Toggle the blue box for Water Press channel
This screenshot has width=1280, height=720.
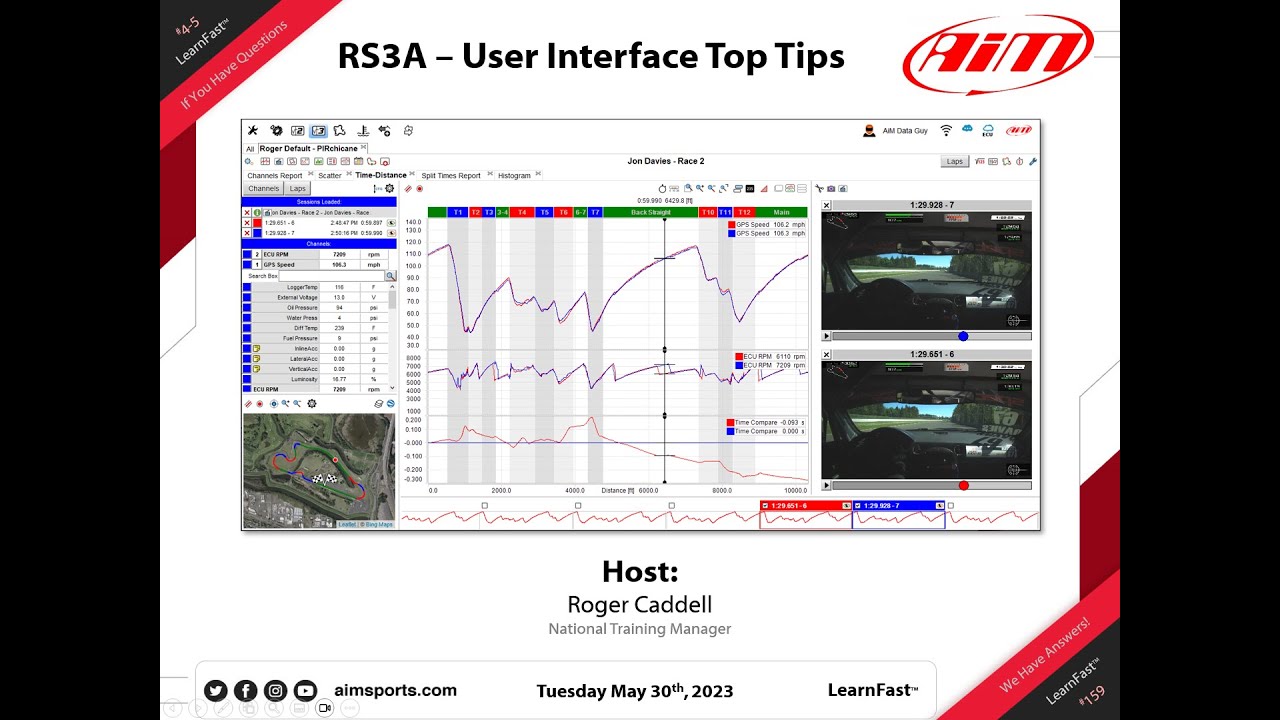[247, 318]
